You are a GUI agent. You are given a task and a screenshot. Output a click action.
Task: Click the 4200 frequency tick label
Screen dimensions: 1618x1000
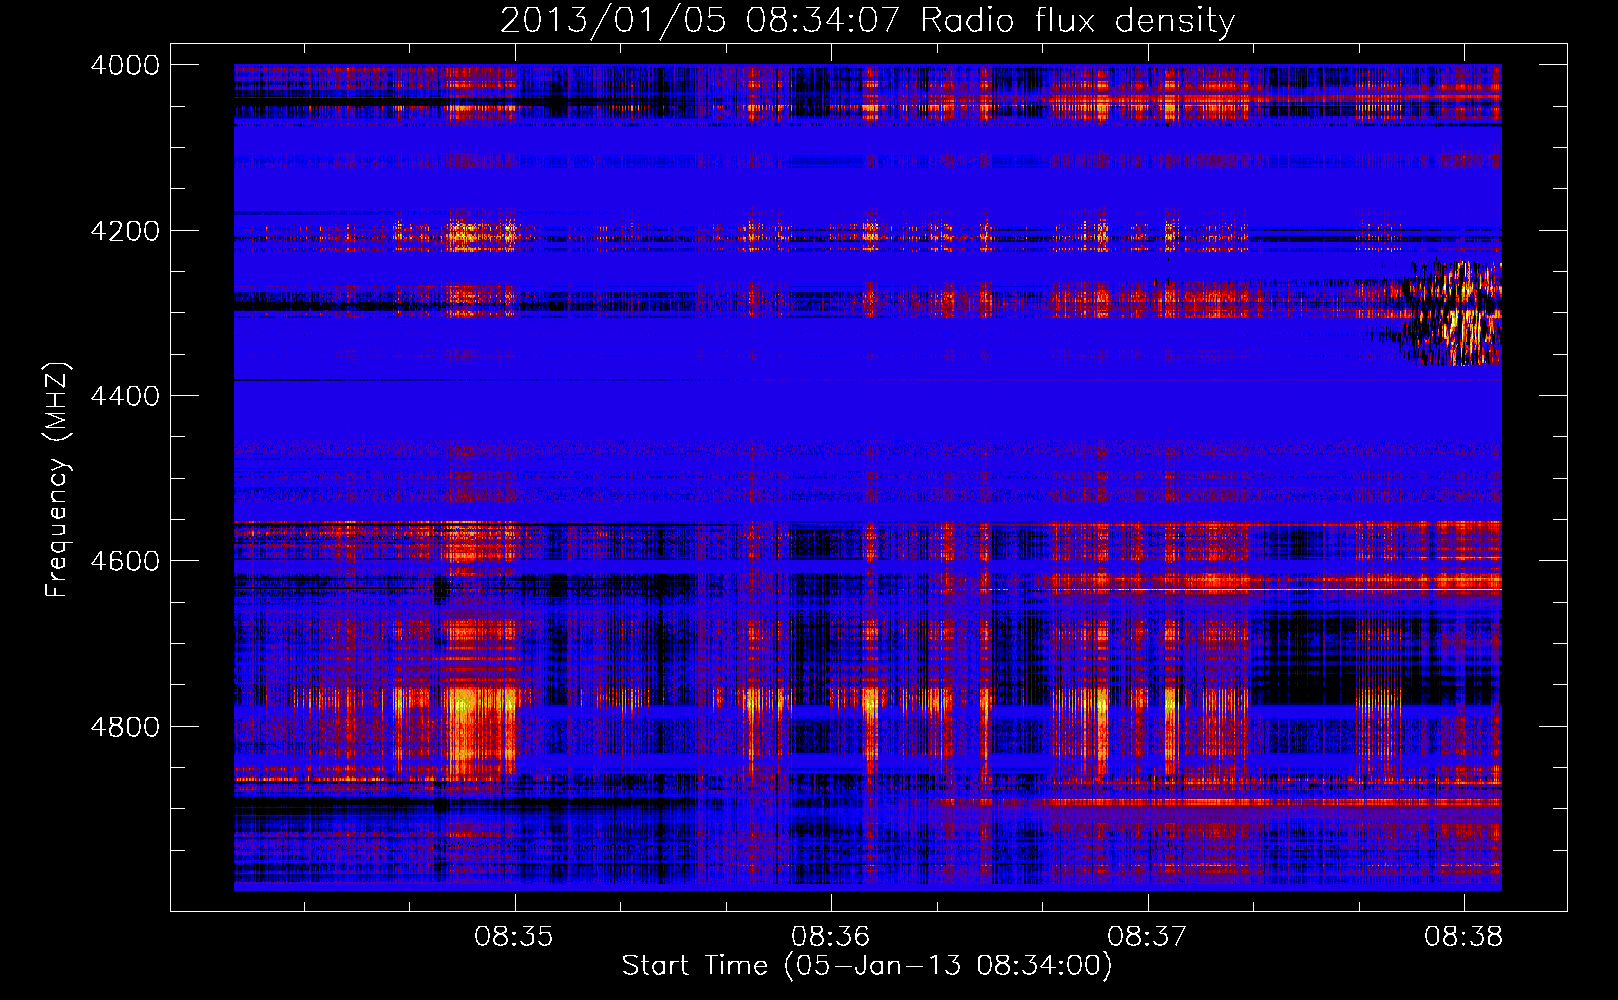125,231
